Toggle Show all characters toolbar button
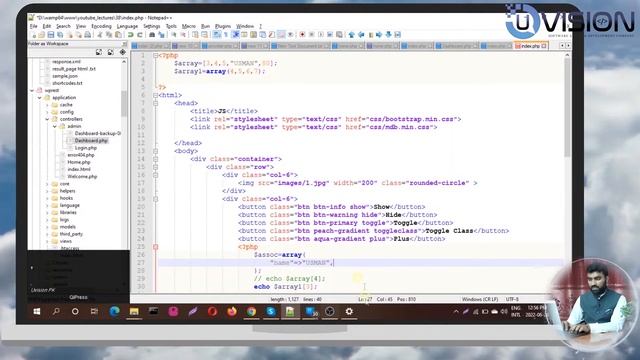This screenshot has width=640, height=360. point(226,35)
